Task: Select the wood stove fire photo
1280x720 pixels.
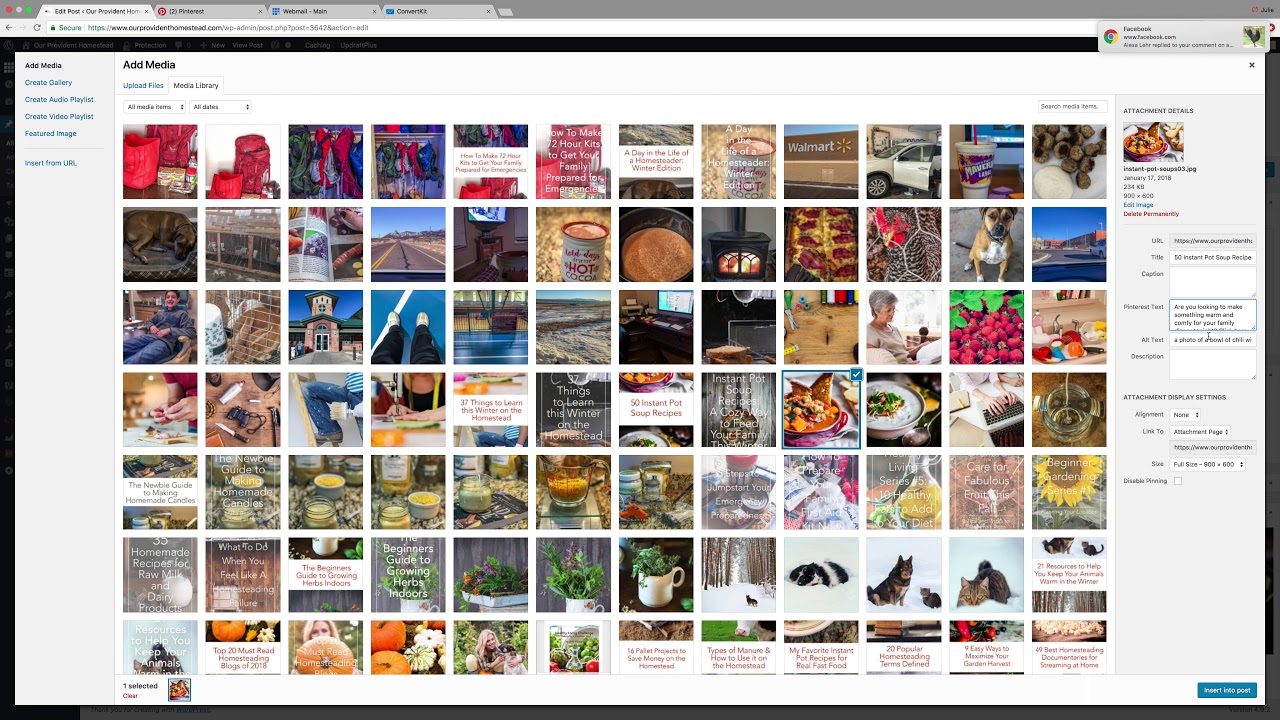Action: click(x=738, y=245)
